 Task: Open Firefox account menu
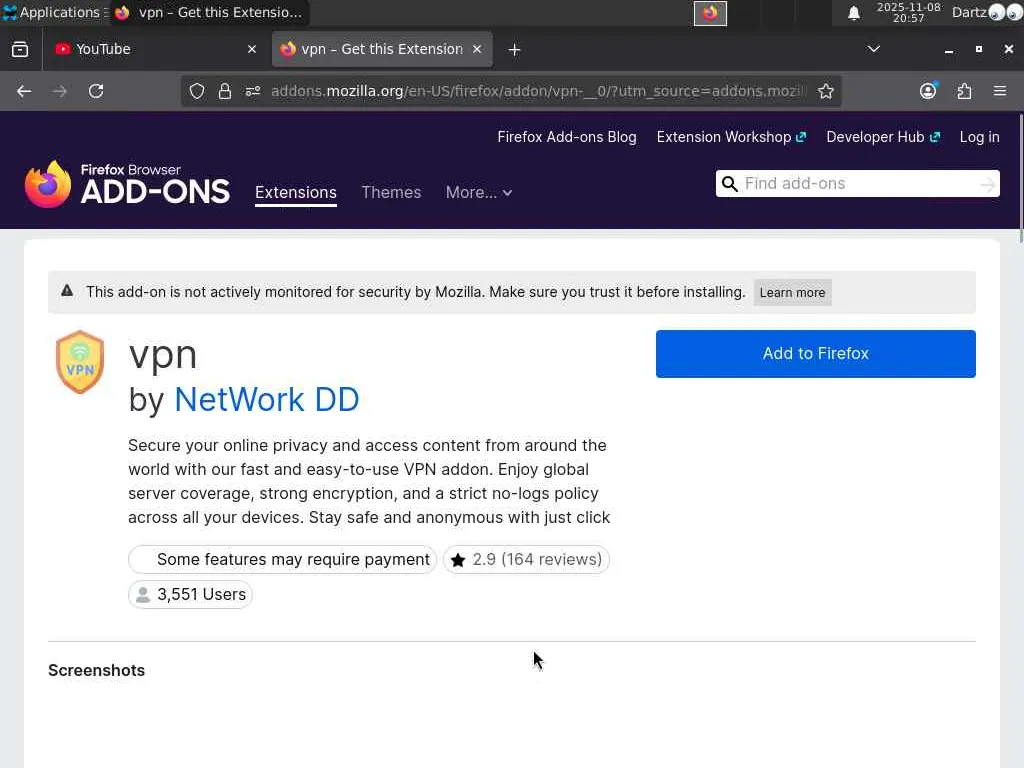tap(928, 91)
